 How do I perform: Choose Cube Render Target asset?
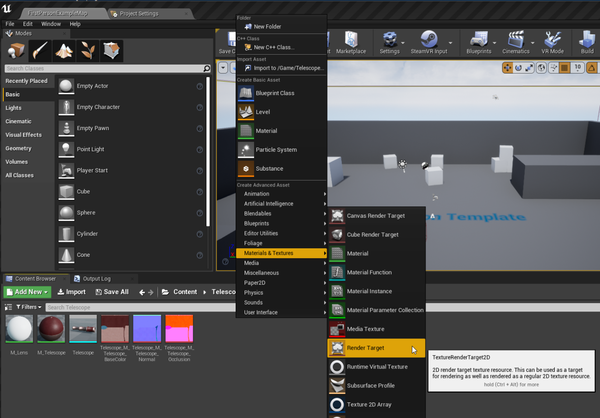[377, 235]
